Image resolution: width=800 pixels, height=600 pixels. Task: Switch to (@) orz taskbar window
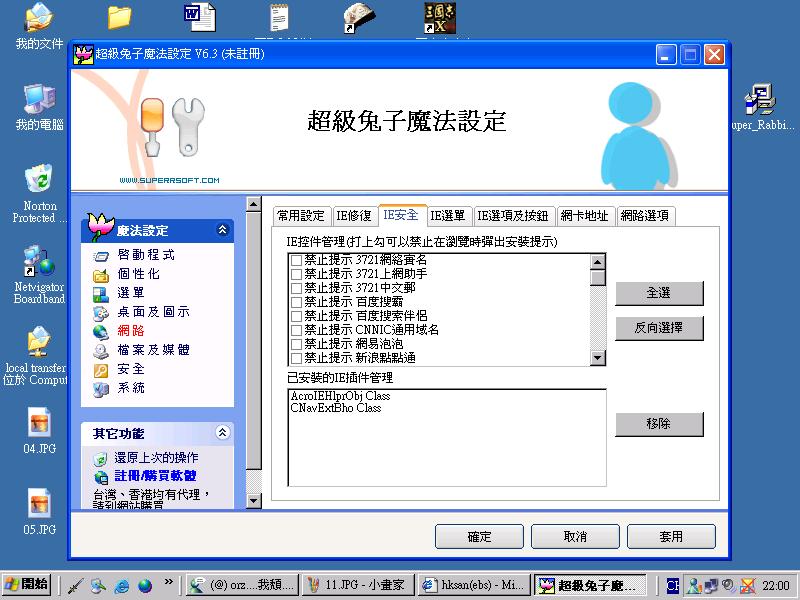click(242, 585)
